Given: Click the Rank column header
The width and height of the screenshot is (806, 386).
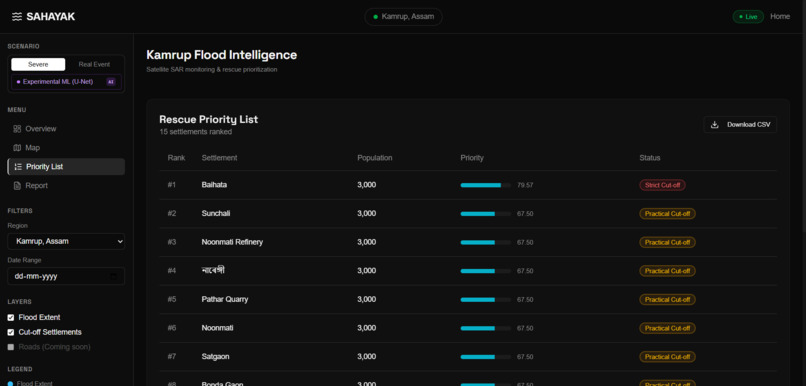Looking at the screenshot, I should point(176,158).
